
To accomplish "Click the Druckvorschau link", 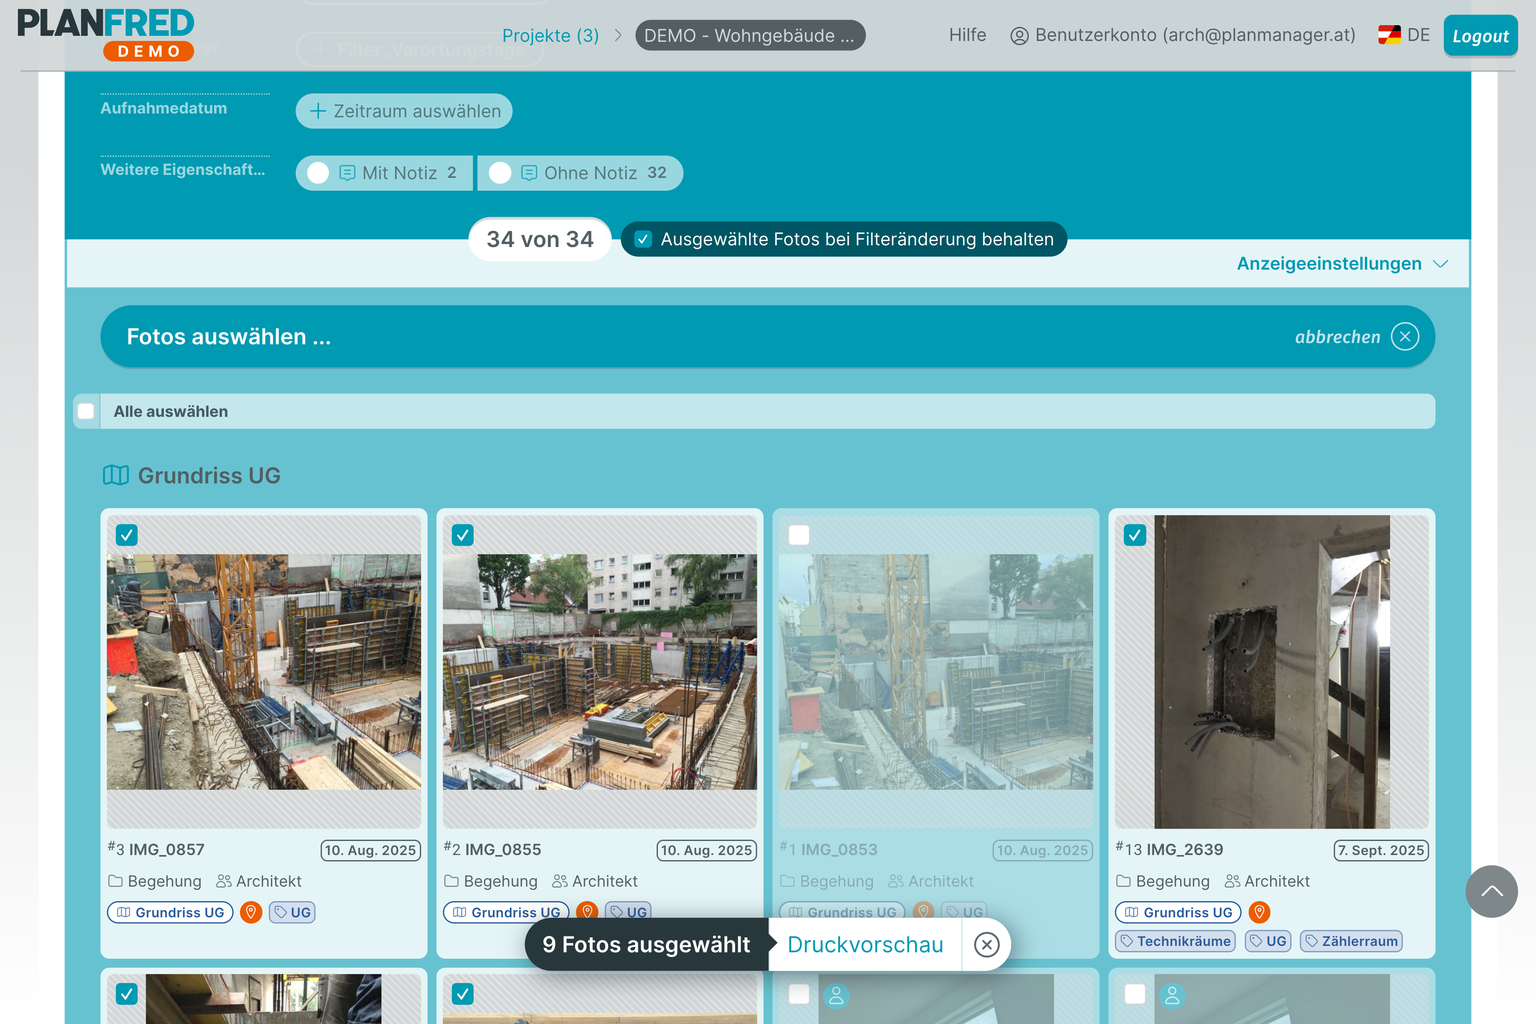I will (865, 945).
